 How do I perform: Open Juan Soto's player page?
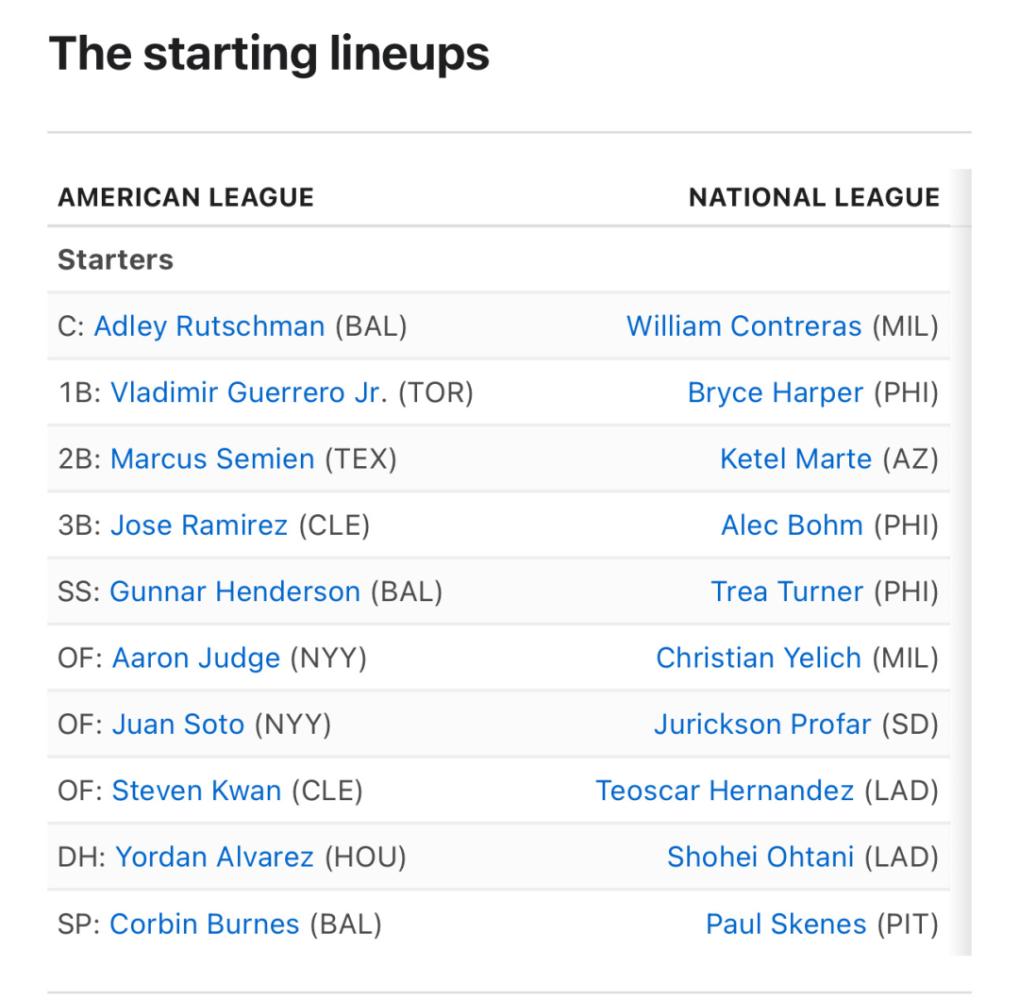click(178, 724)
